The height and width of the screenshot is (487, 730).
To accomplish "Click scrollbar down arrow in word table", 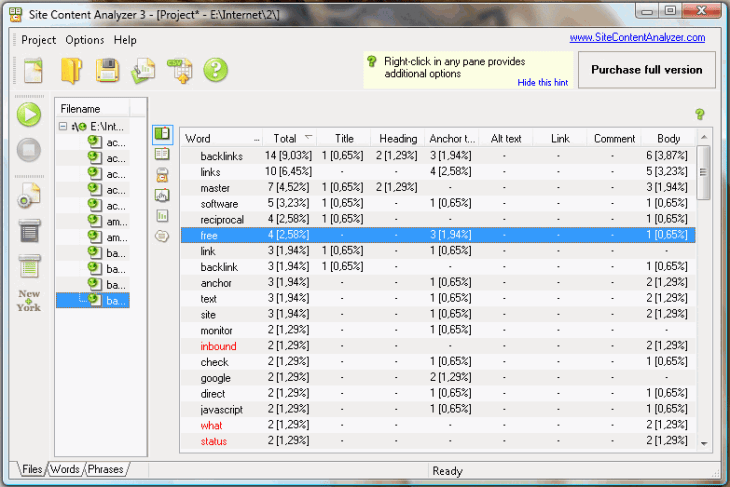I will click(x=704, y=444).
